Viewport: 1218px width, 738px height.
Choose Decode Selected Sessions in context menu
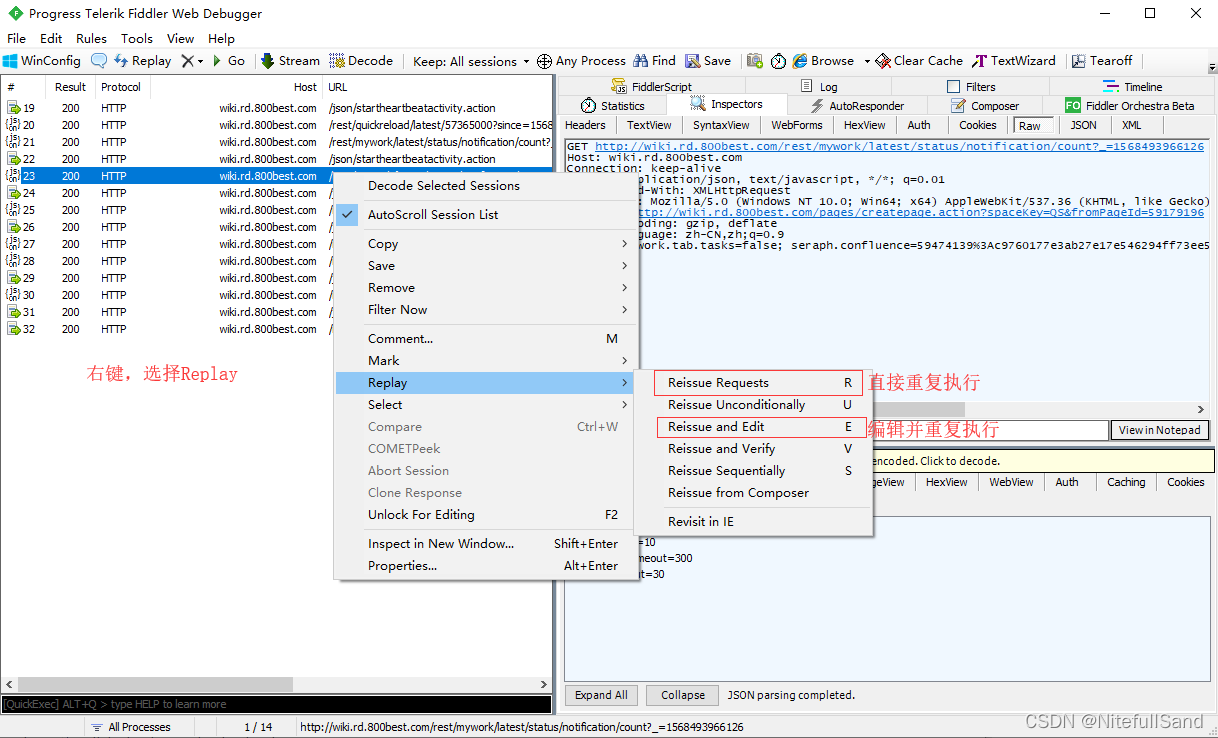[x=485, y=186]
